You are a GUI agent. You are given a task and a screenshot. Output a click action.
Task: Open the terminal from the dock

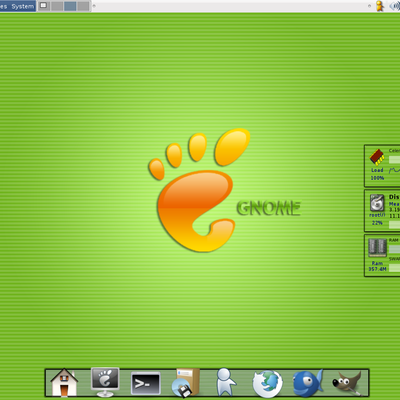pyautogui.click(x=146, y=384)
